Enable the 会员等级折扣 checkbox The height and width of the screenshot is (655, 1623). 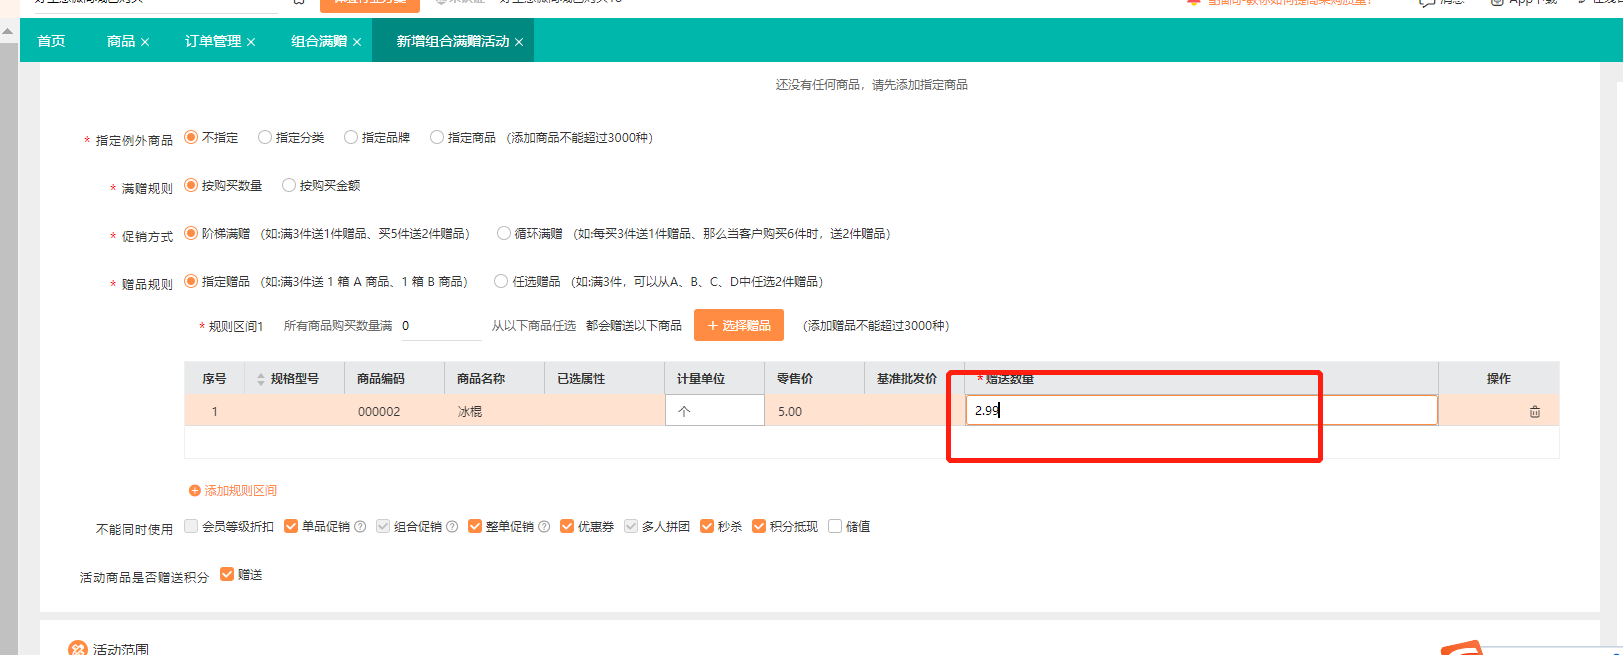(191, 527)
